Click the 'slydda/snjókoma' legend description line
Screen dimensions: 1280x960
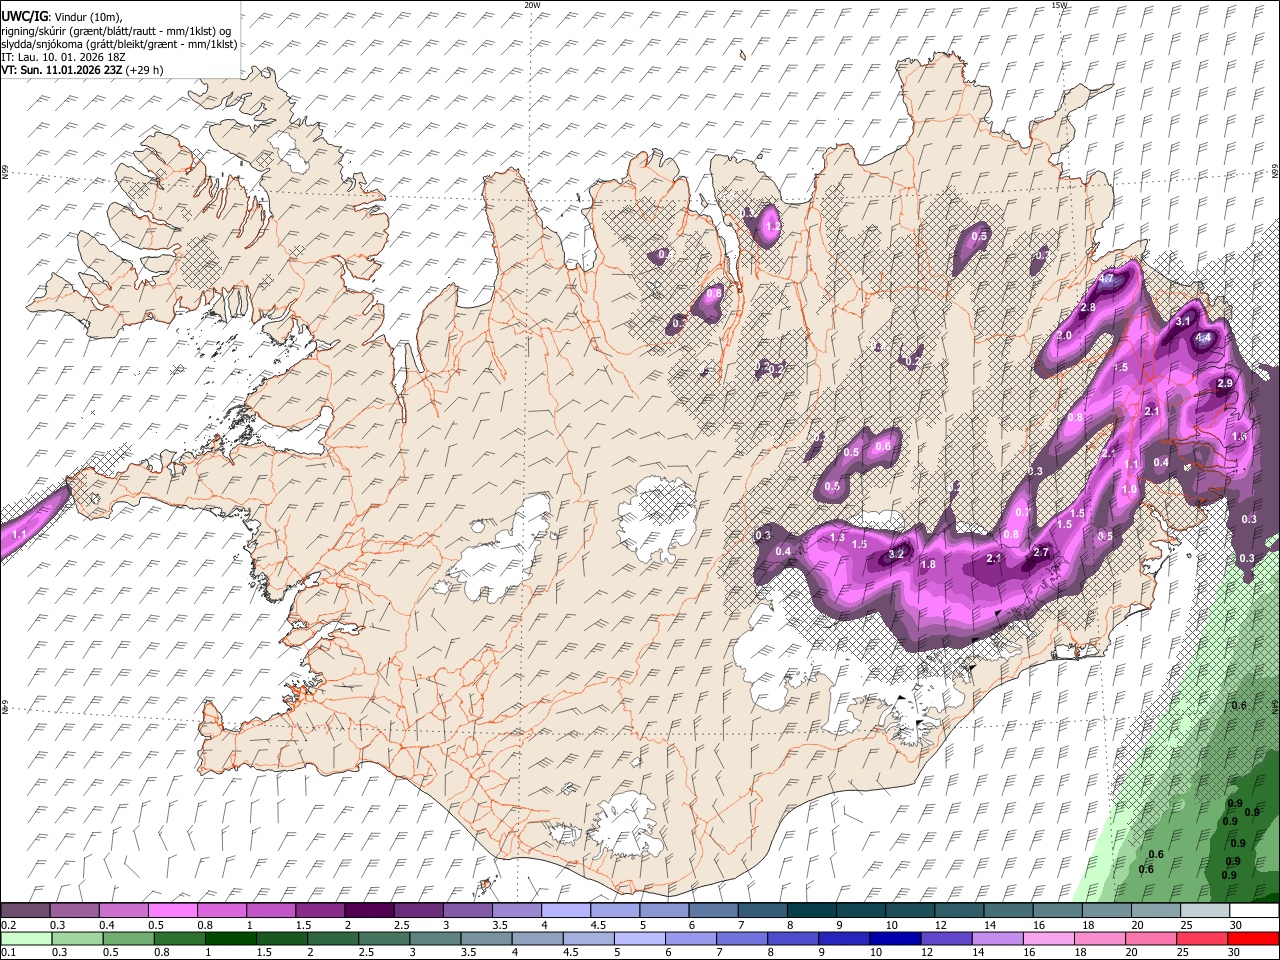coord(119,44)
